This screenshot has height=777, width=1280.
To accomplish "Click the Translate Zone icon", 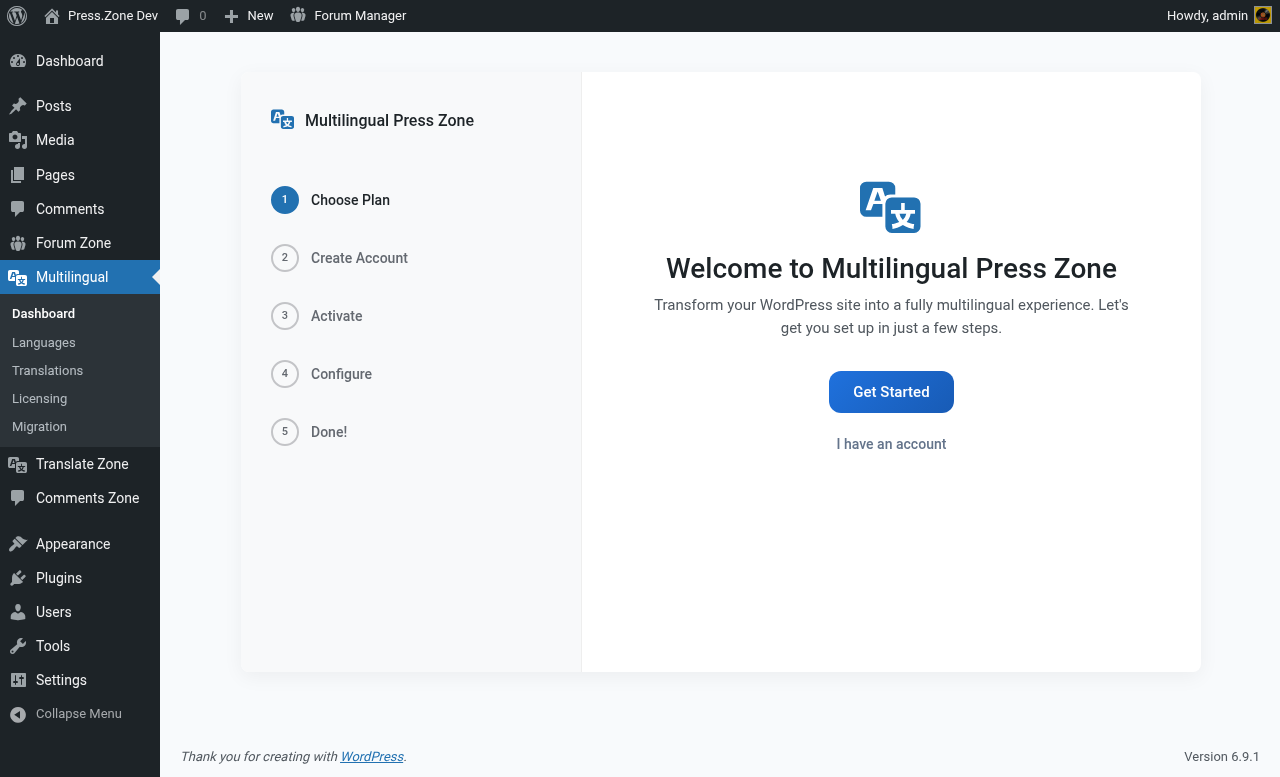I will [18, 464].
